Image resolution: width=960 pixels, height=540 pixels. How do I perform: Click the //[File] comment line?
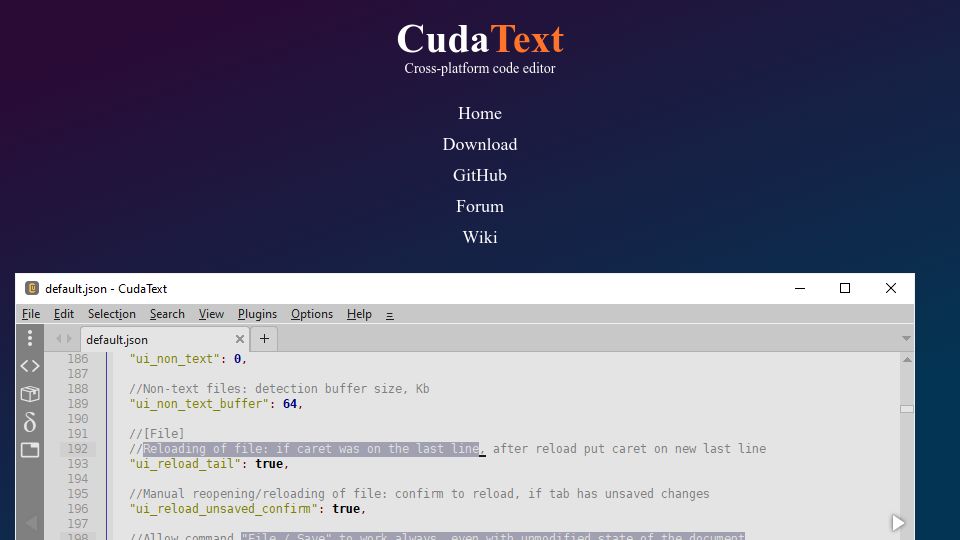coord(157,433)
